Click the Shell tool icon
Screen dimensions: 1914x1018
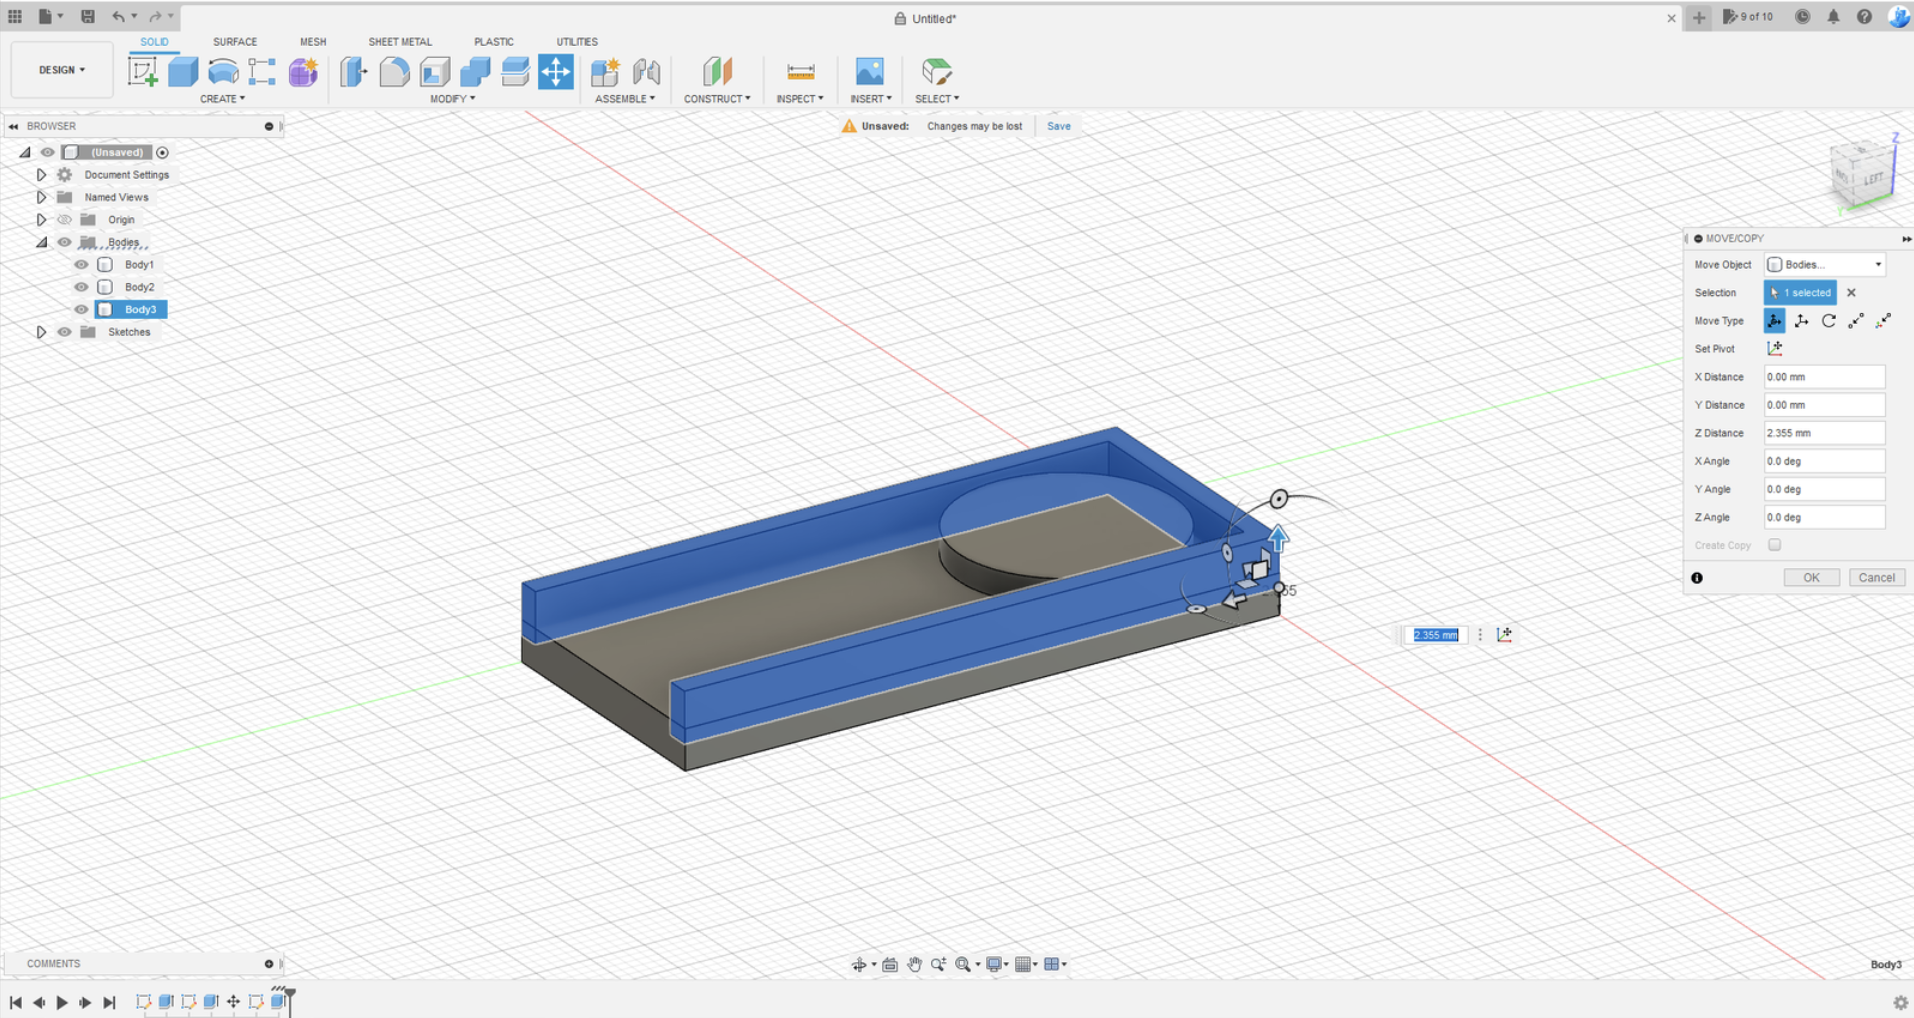pos(435,72)
